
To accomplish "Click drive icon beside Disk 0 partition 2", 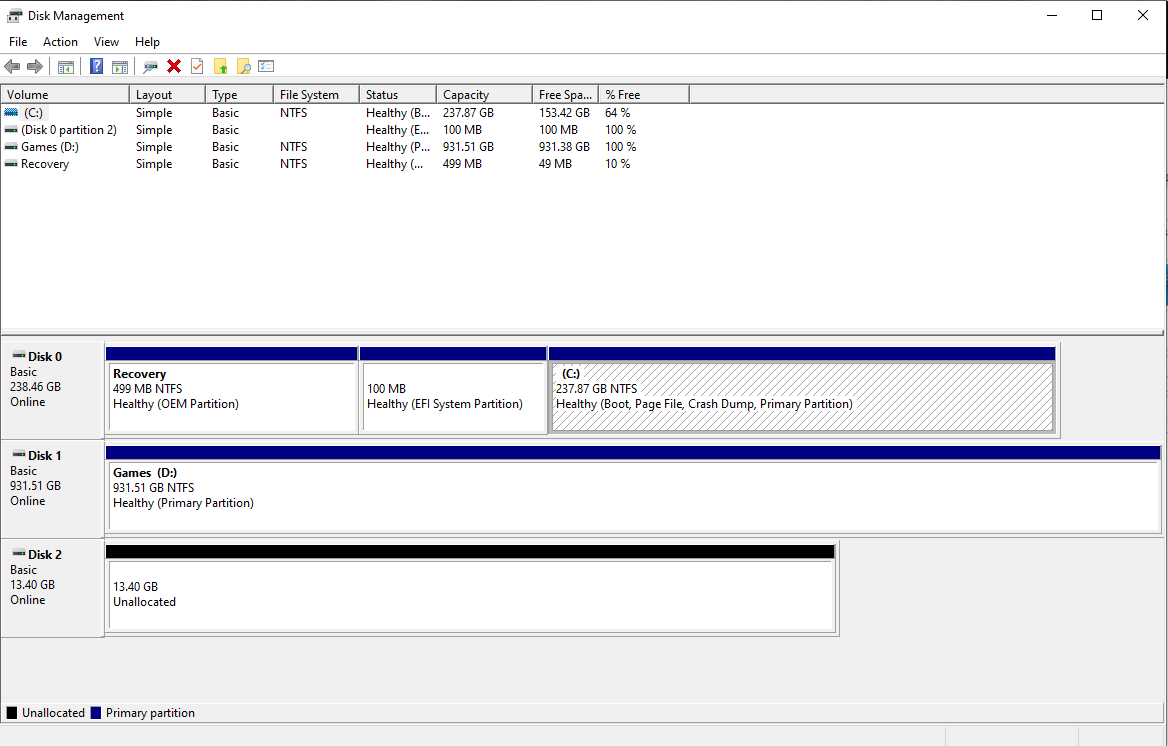I will 11,130.
